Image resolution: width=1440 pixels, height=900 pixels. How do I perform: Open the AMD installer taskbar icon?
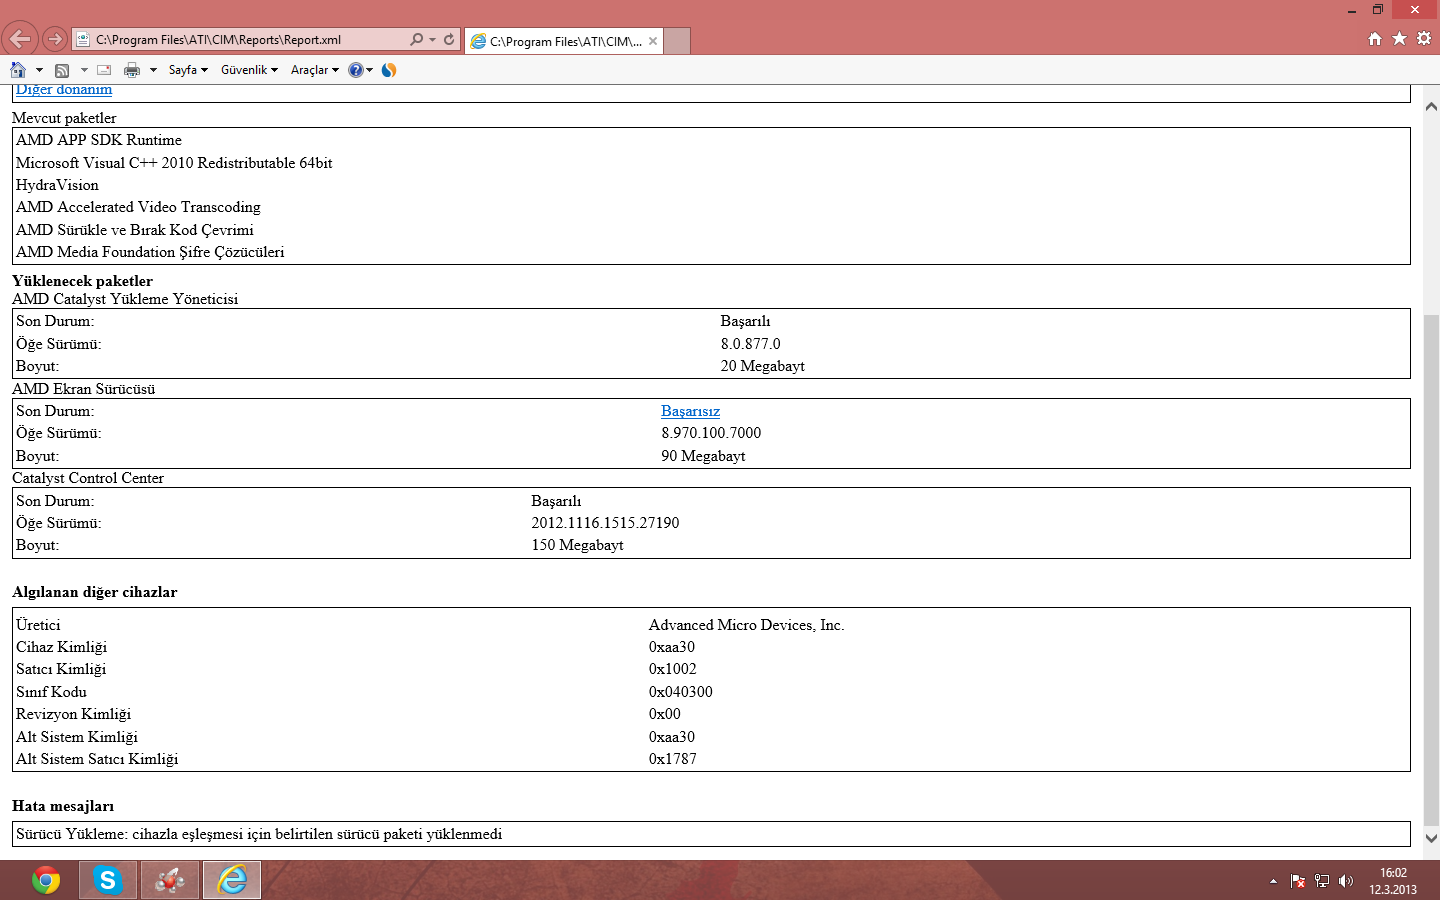[x=170, y=880]
